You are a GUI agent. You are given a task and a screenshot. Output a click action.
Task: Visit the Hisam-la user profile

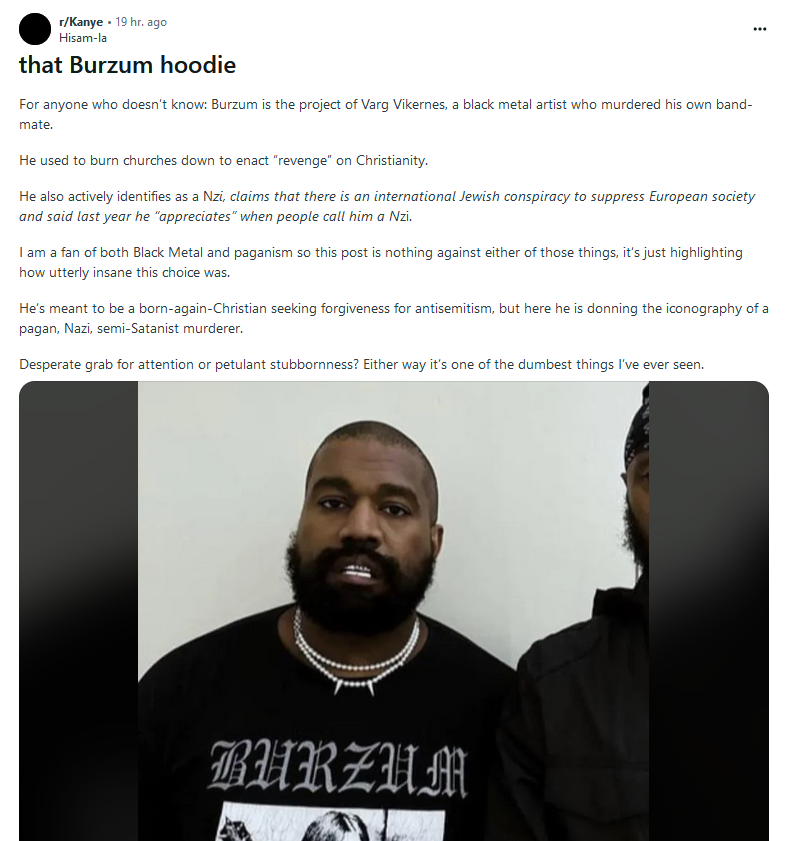pos(83,38)
